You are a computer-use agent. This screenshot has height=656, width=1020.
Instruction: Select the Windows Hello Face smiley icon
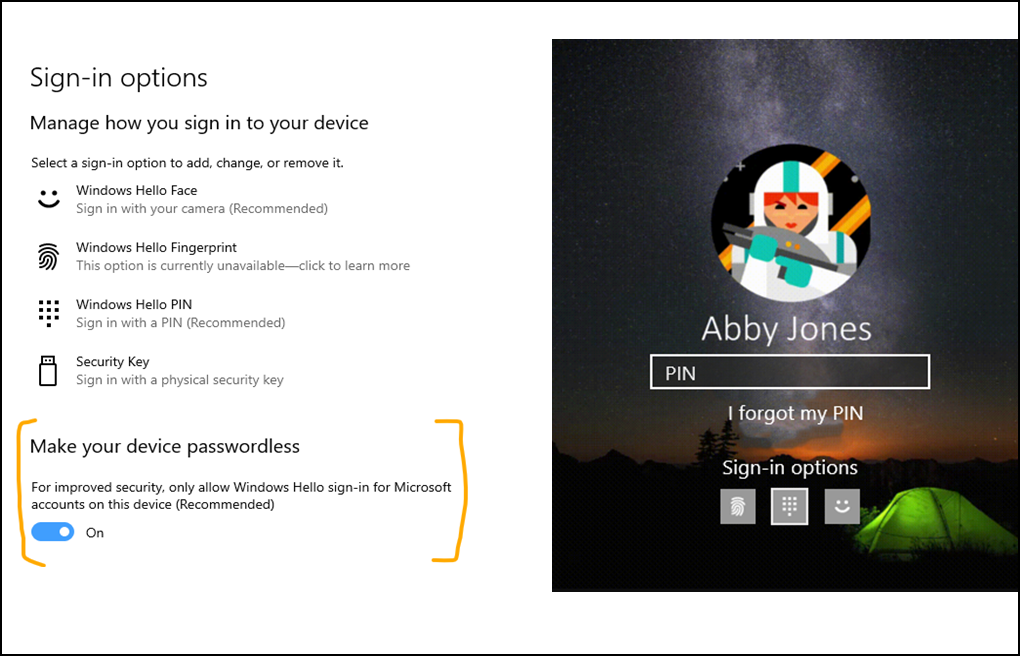(48, 198)
